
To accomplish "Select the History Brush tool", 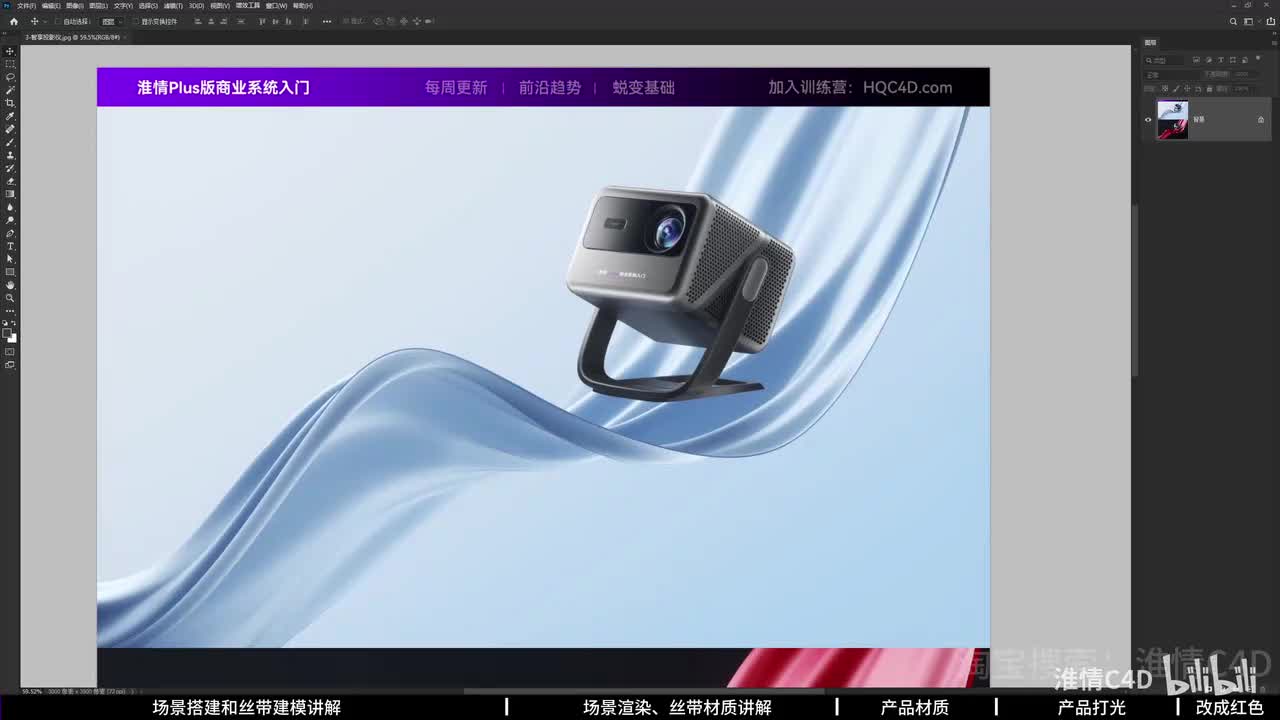I will point(10,168).
